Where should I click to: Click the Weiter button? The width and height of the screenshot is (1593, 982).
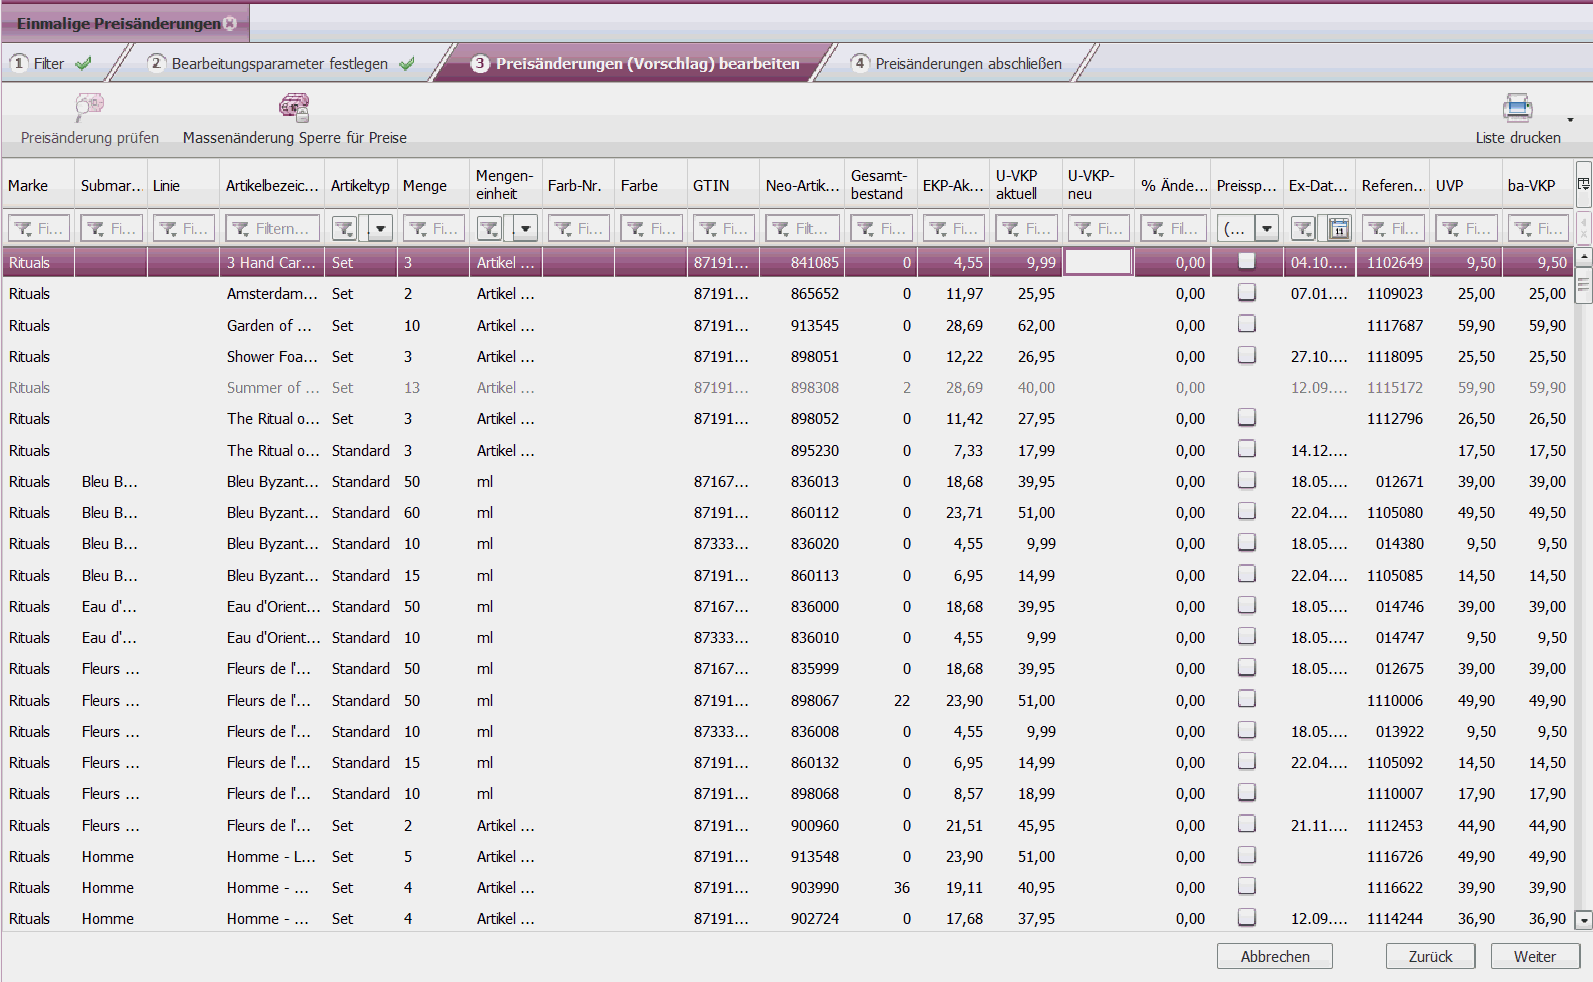[x=1535, y=956]
